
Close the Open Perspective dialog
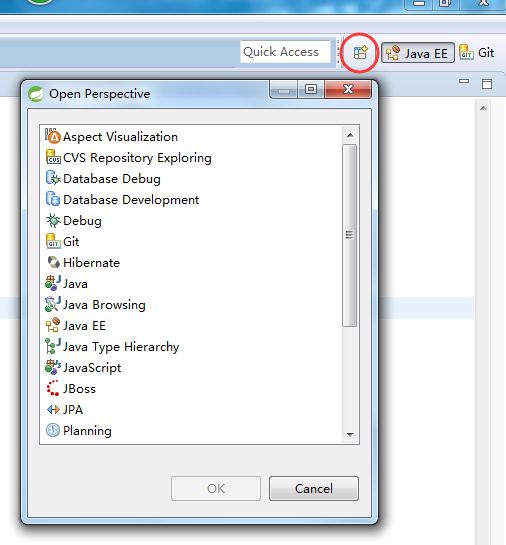[x=348, y=90]
